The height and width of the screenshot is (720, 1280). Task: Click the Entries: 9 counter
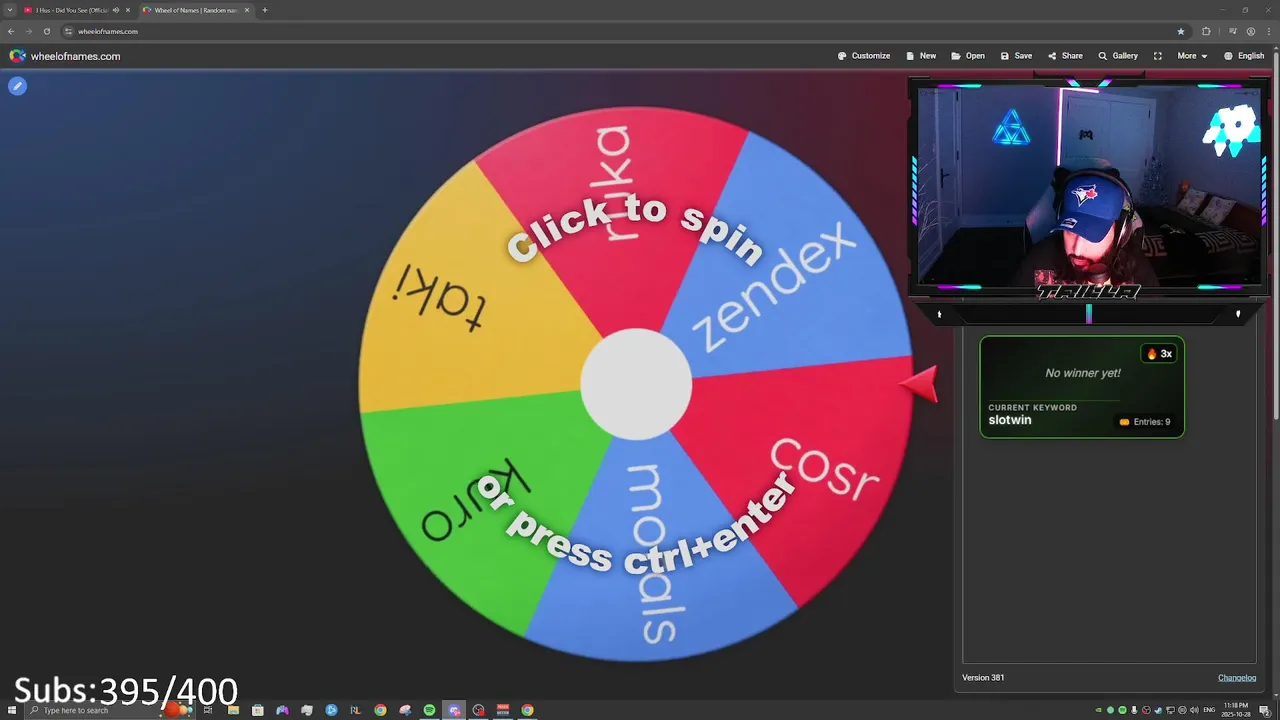tap(1145, 422)
